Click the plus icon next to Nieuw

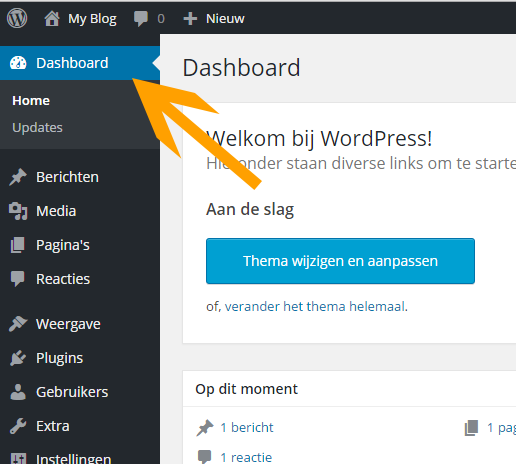tap(190, 19)
